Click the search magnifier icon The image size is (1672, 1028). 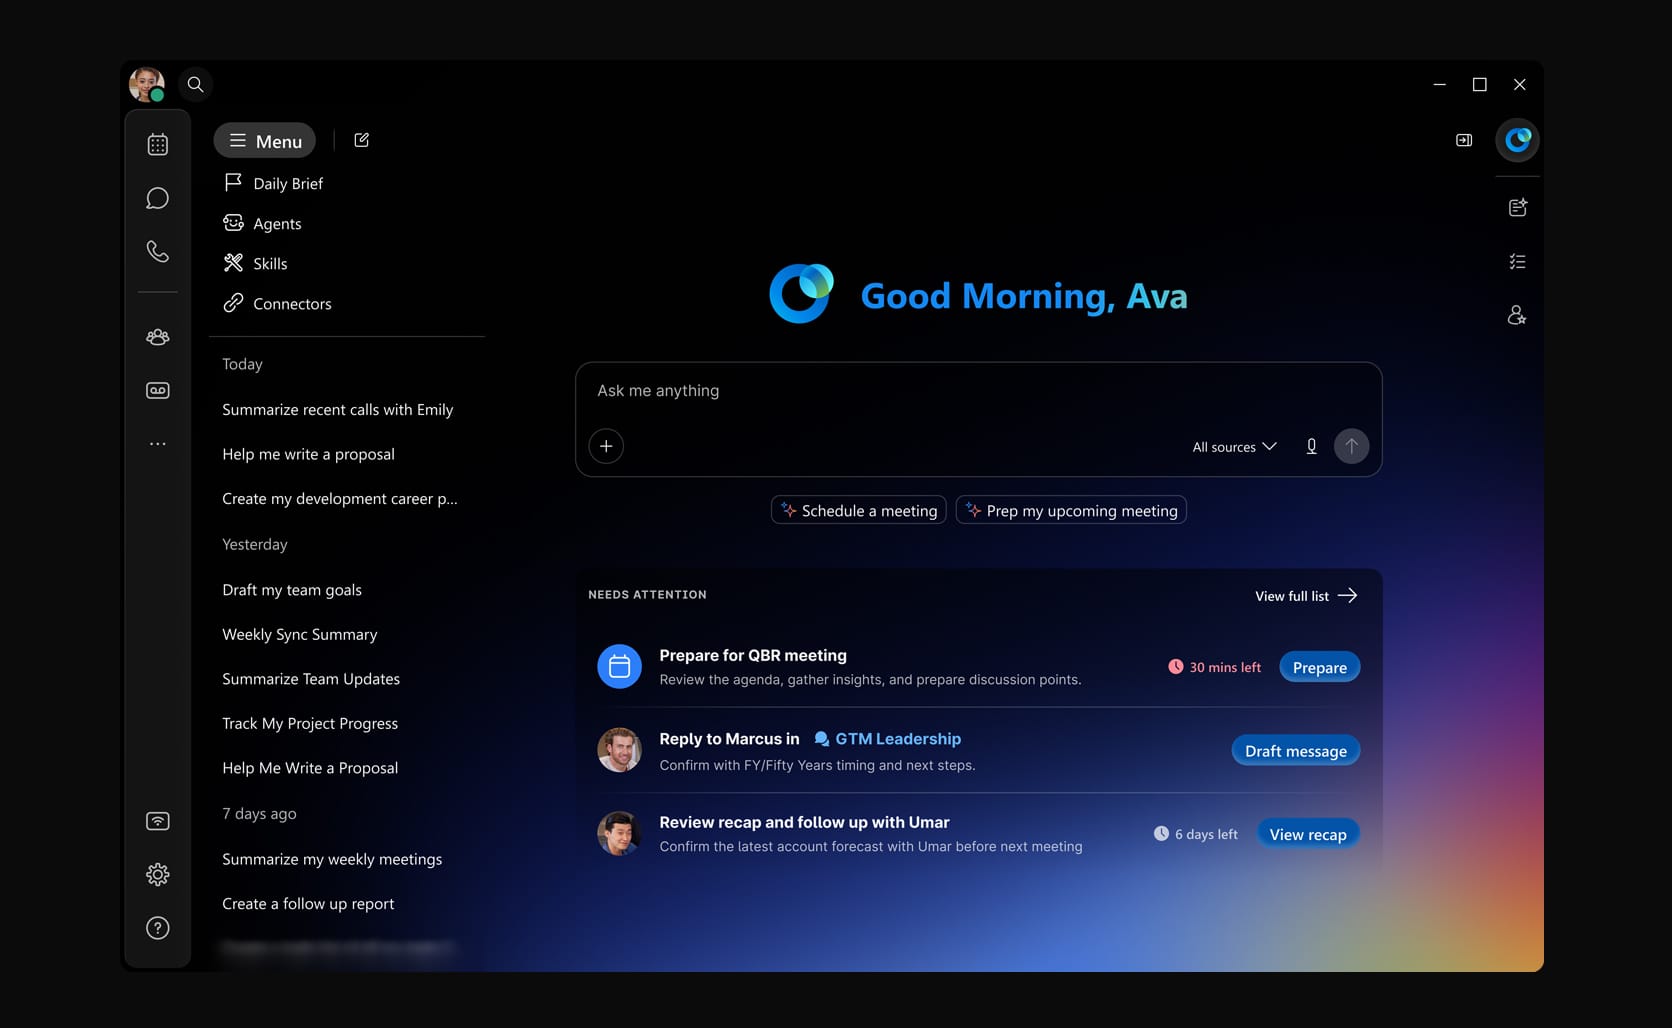(x=196, y=85)
